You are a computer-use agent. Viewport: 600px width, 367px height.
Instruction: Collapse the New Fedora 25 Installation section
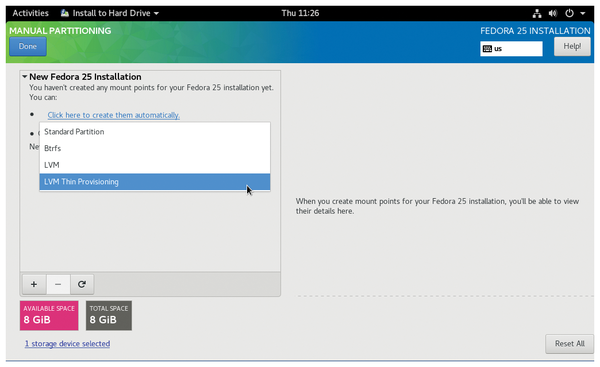coord(25,77)
